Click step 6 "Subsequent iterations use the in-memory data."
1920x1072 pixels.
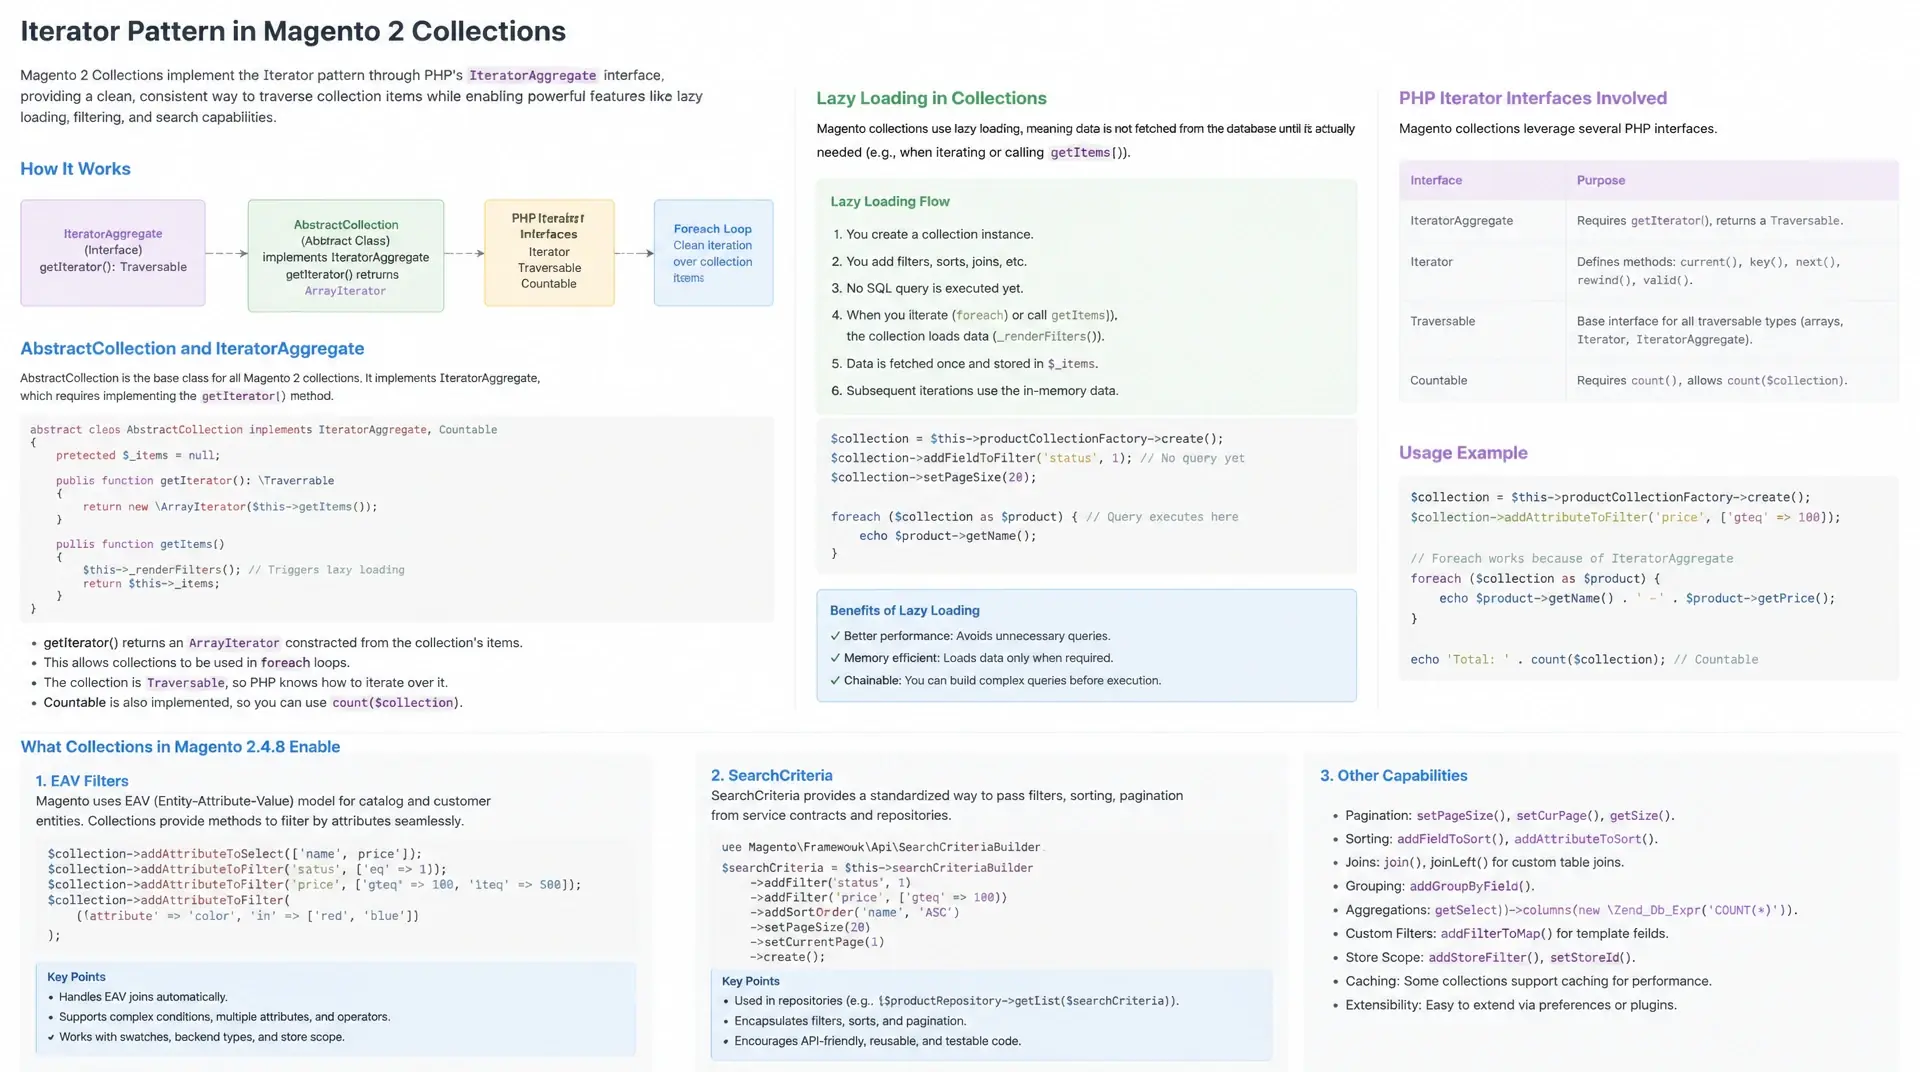click(x=974, y=390)
